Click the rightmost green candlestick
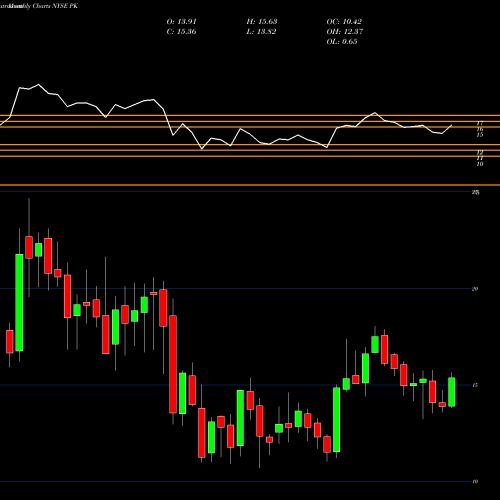Viewport: 500px width, 500px height. [452, 392]
